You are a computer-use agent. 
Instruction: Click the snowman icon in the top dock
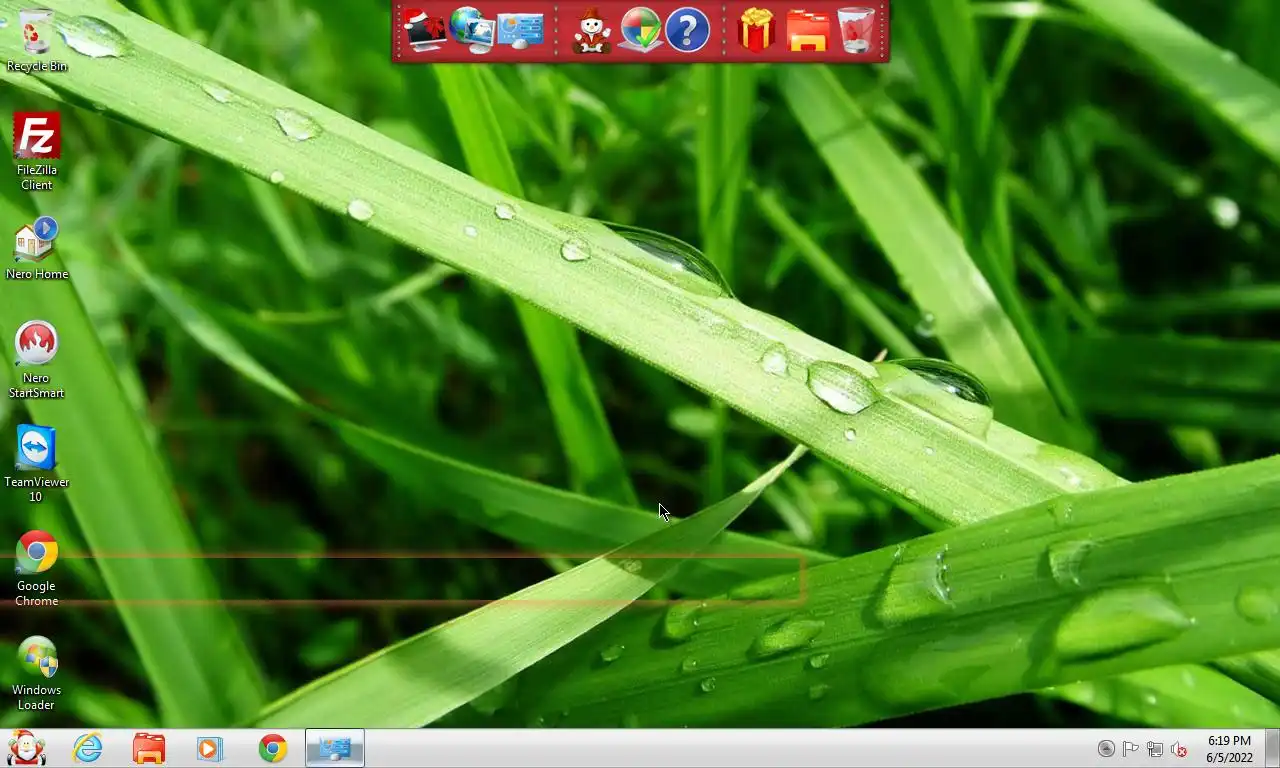click(592, 30)
